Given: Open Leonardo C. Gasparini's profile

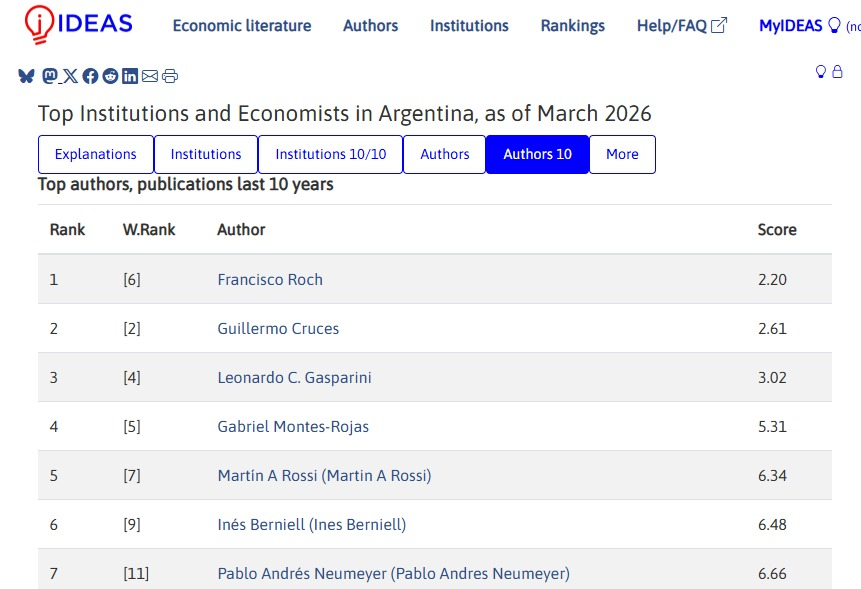Looking at the screenshot, I should coord(294,377).
